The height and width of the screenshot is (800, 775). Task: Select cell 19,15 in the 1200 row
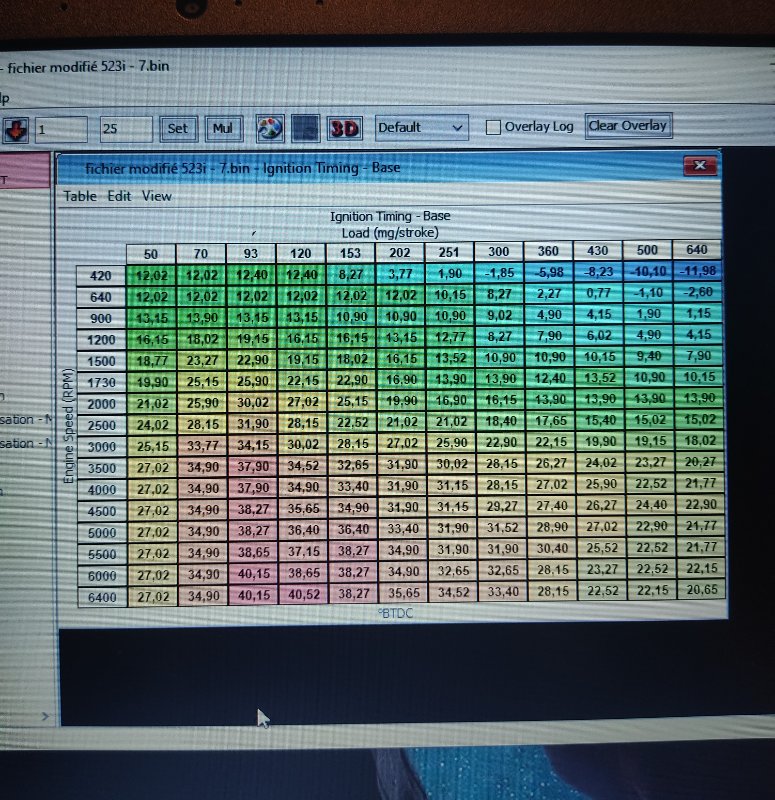(252, 339)
